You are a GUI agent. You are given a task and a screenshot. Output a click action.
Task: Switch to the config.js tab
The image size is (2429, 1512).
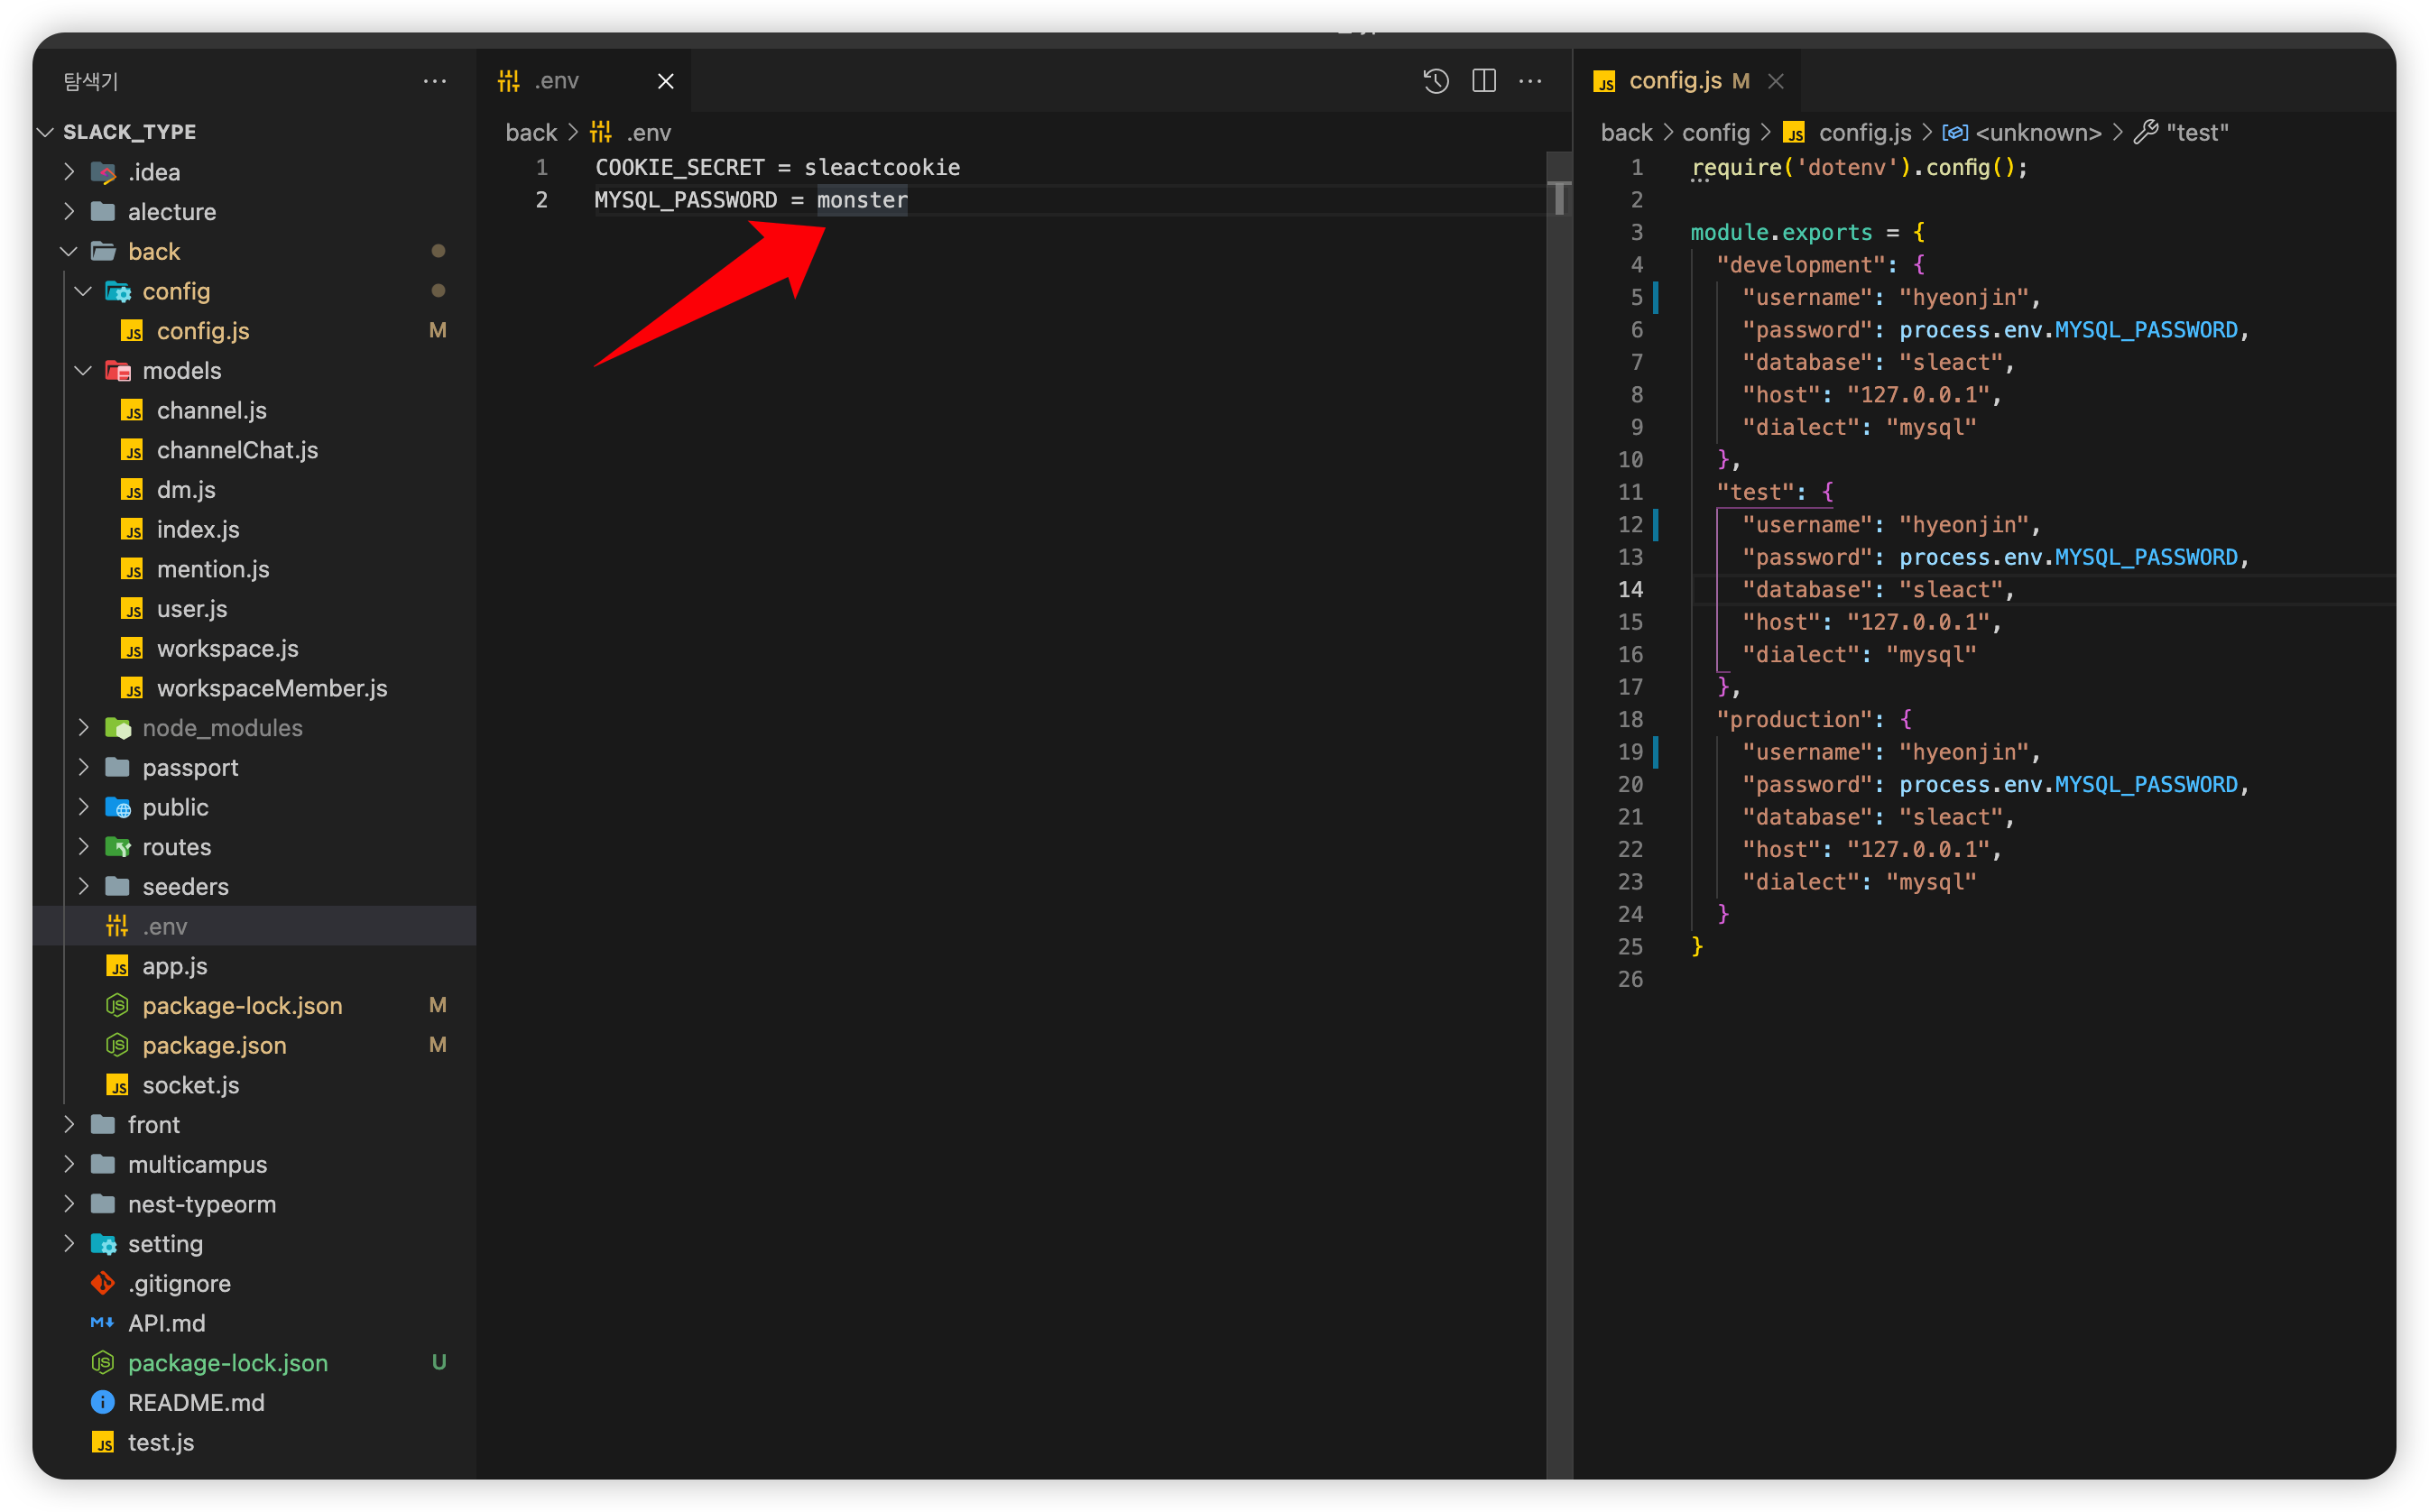(1674, 81)
